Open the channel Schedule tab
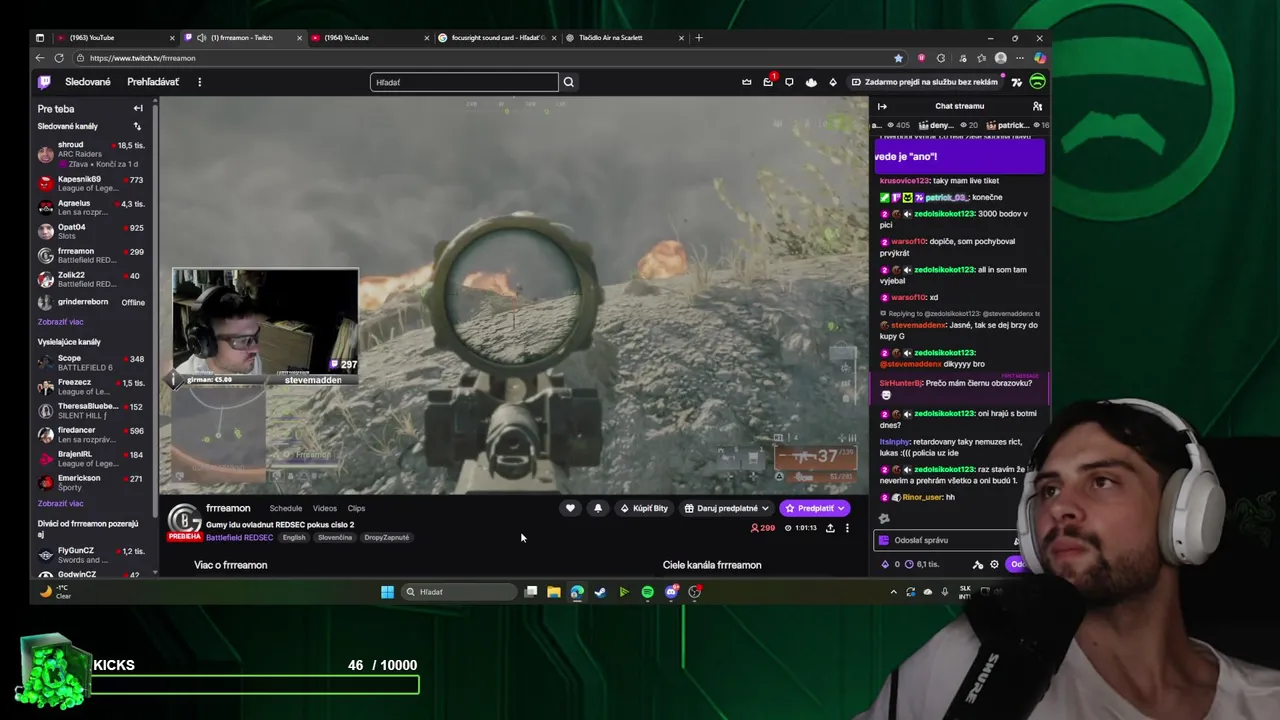Viewport: 1280px width, 720px height. 285,508
